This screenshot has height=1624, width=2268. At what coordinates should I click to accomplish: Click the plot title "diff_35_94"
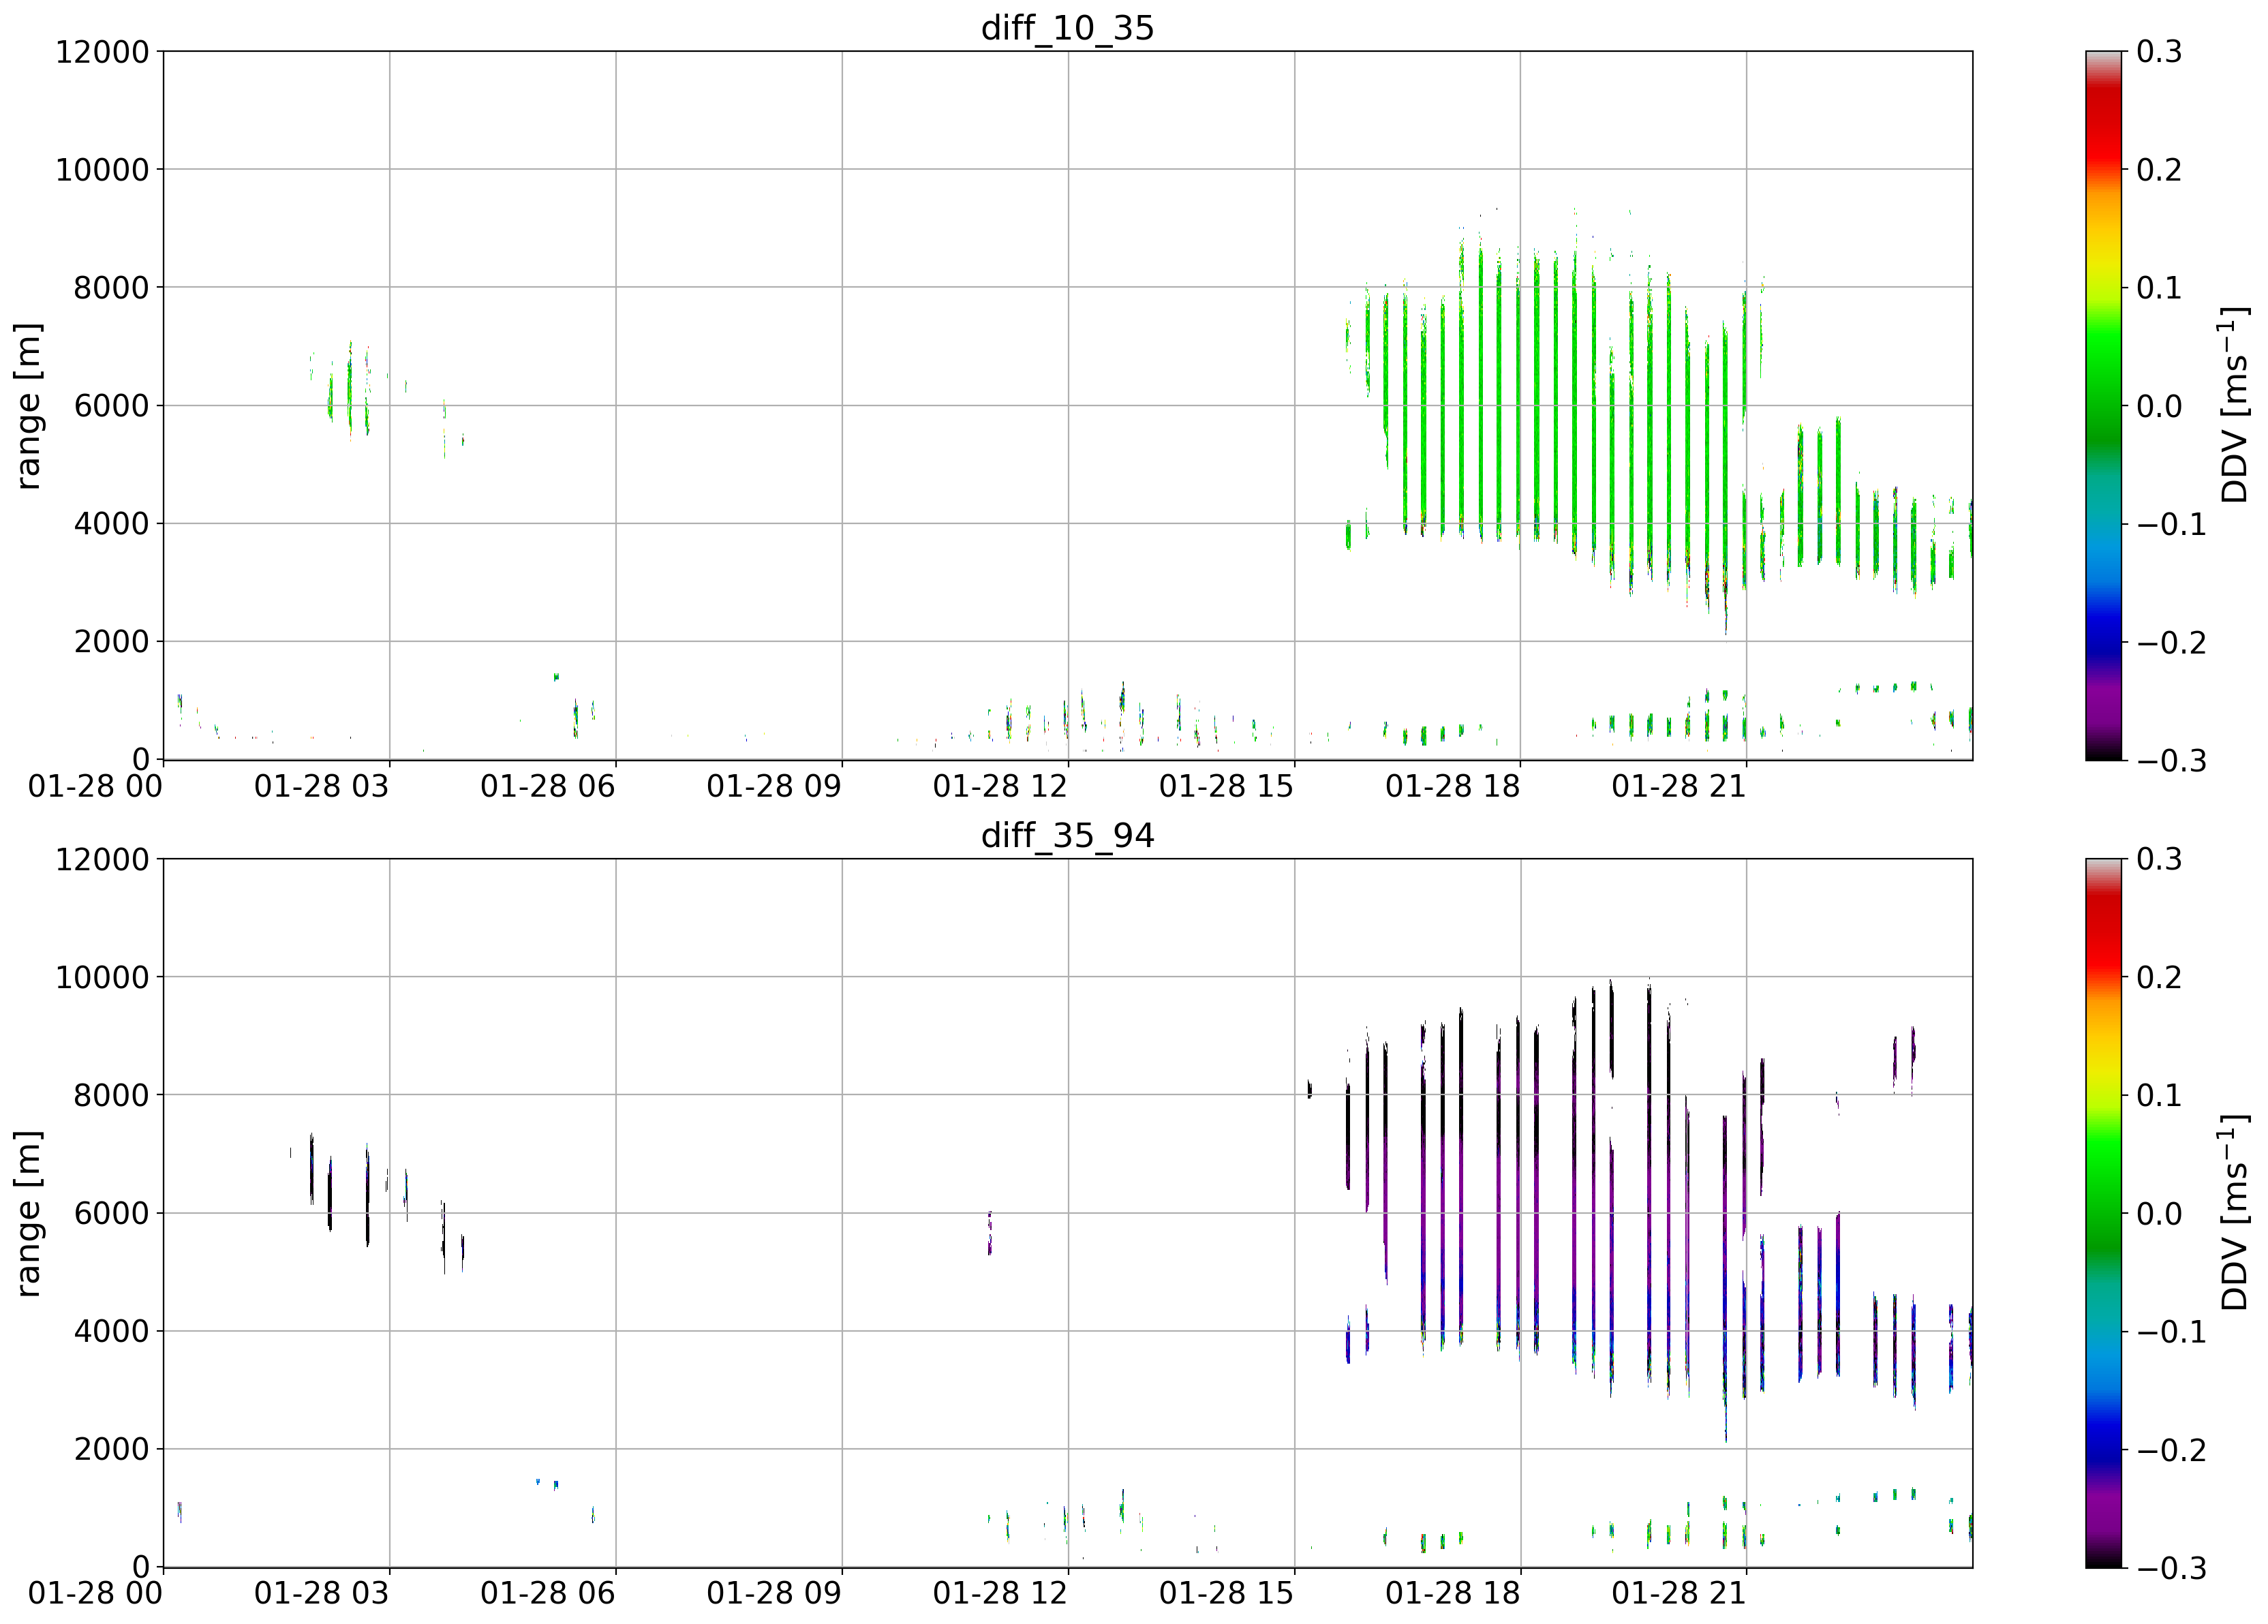tap(1067, 835)
